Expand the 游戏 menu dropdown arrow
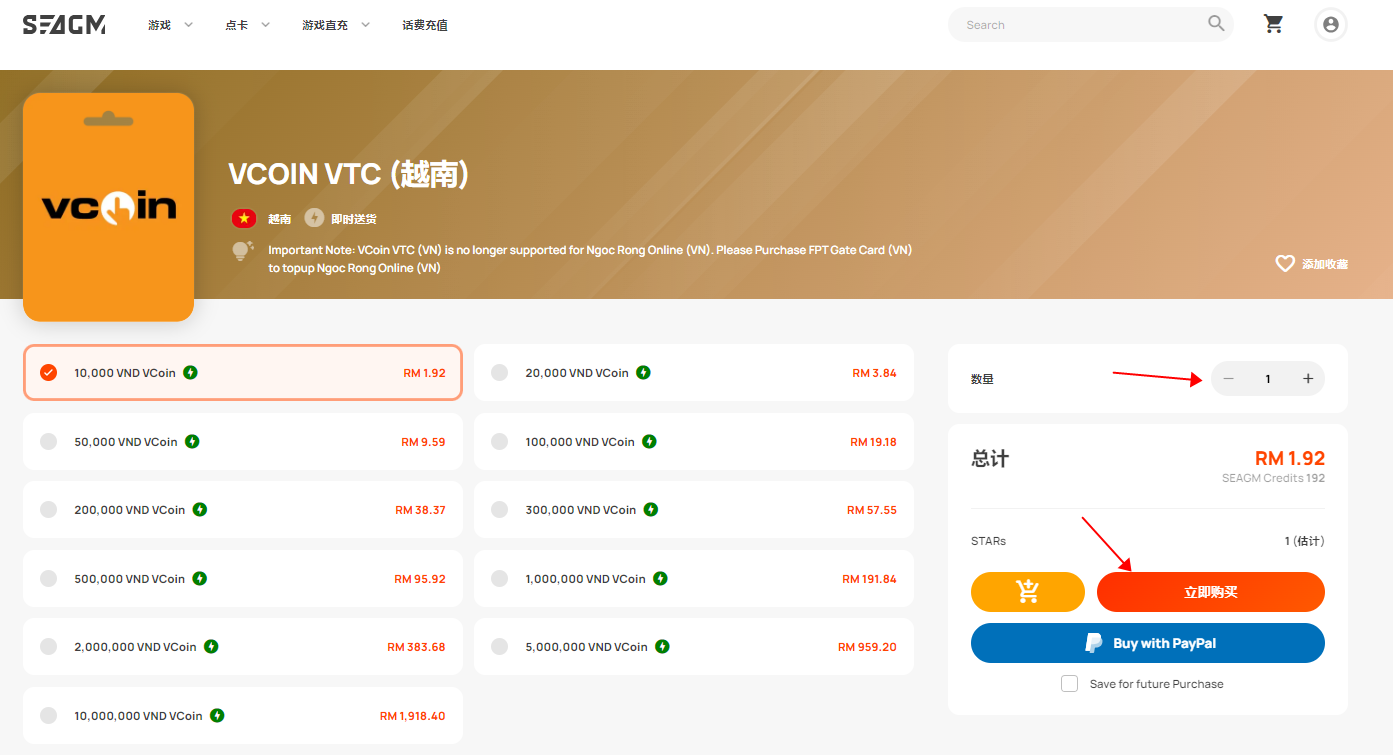The width and height of the screenshot is (1393, 755). click(189, 25)
